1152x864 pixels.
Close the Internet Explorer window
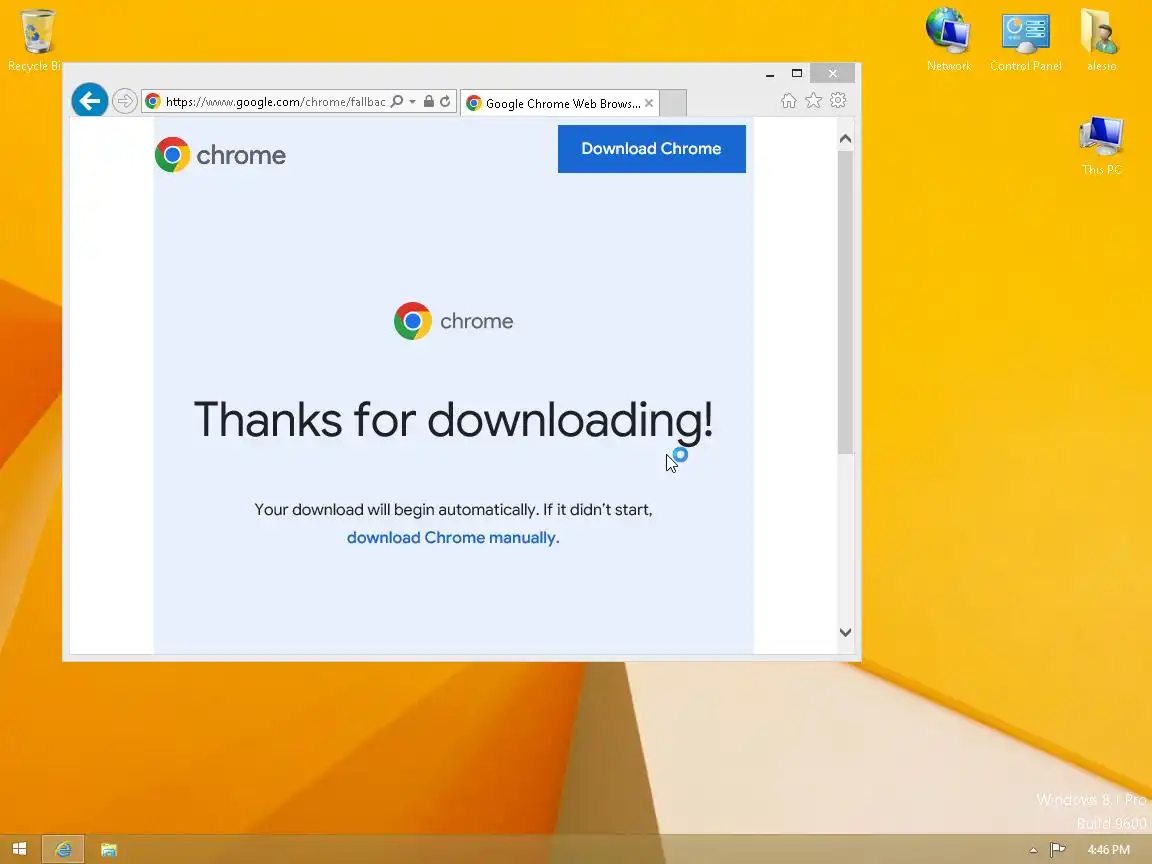[x=832, y=73]
